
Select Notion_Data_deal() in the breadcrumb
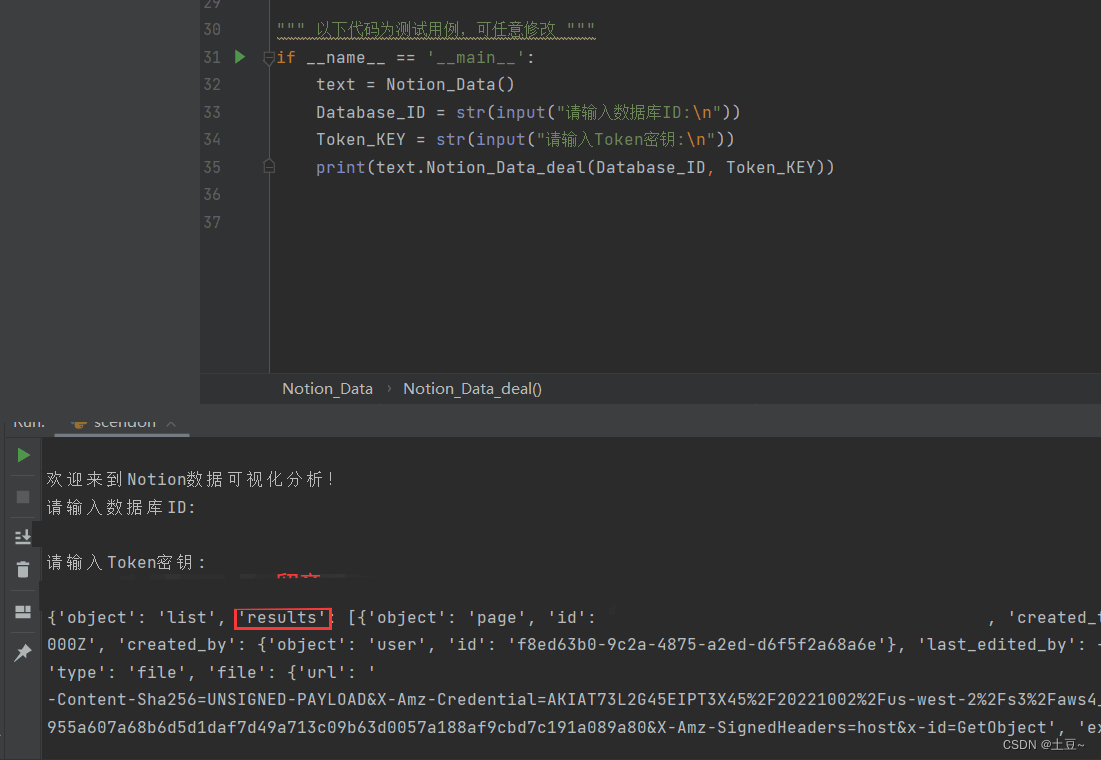coord(472,388)
